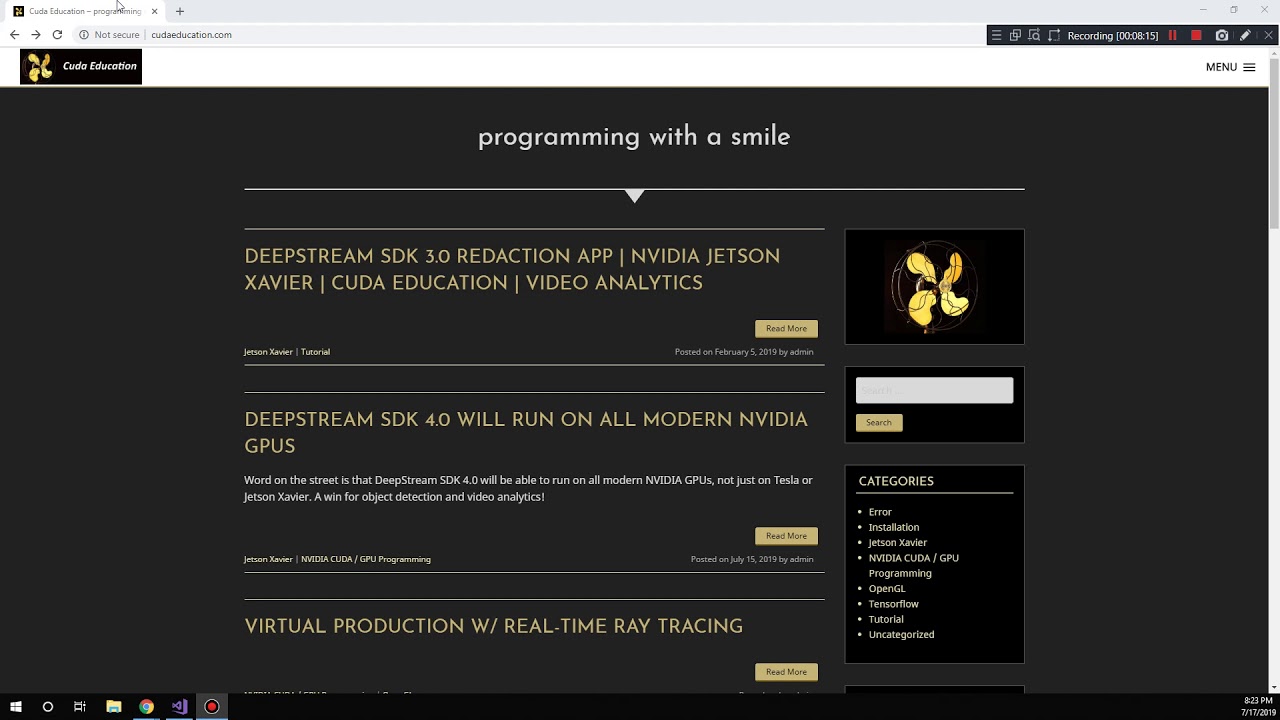Open the Jetson Xavier category in sidebar
The height and width of the screenshot is (720, 1280).
point(898,543)
